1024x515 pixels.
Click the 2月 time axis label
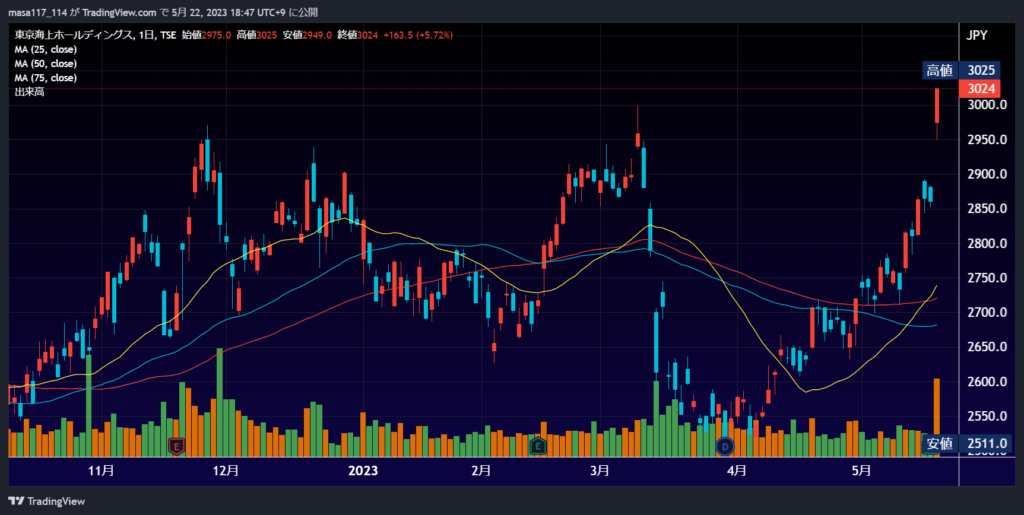point(481,471)
